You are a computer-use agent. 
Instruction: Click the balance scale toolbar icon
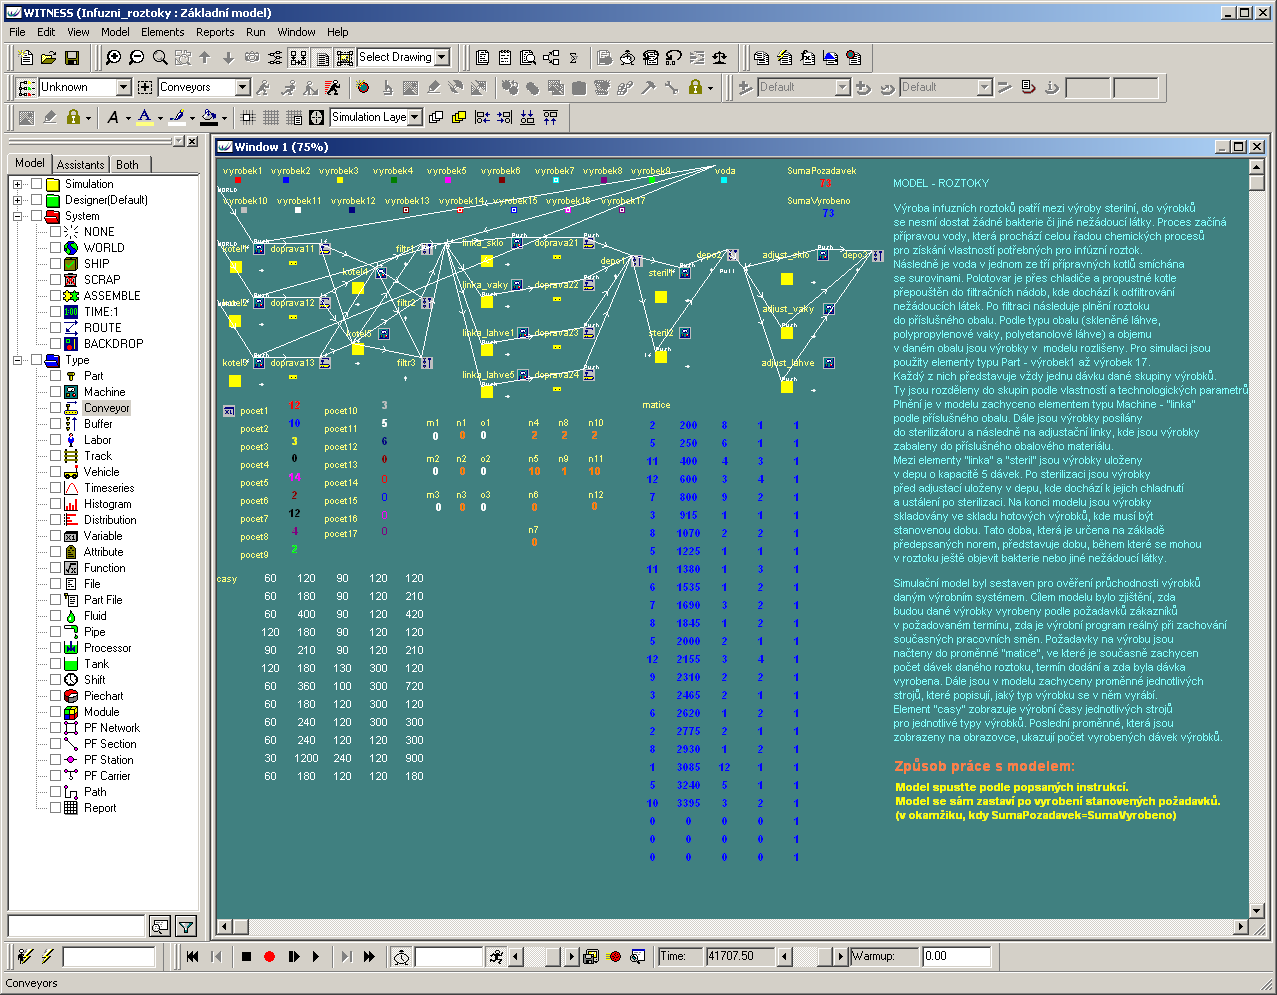[720, 58]
